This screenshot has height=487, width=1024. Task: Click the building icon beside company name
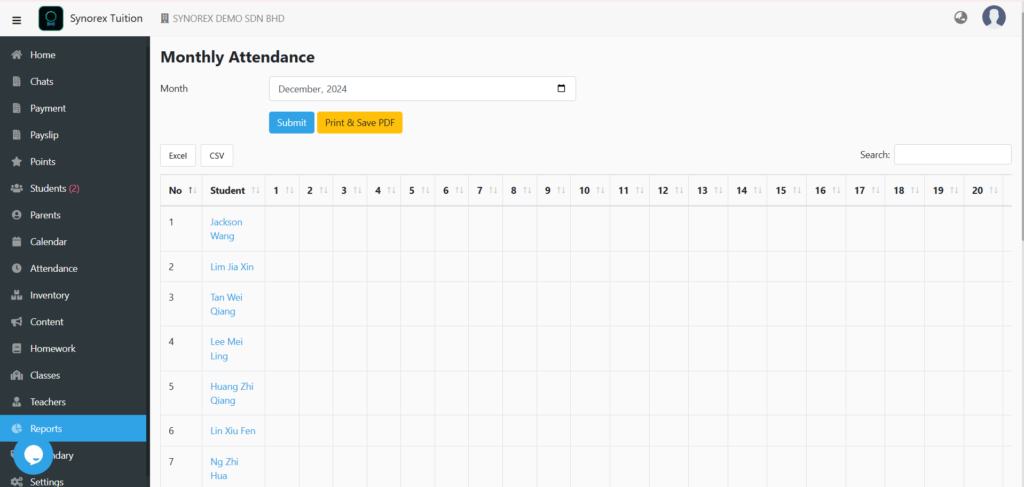(165, 19)
